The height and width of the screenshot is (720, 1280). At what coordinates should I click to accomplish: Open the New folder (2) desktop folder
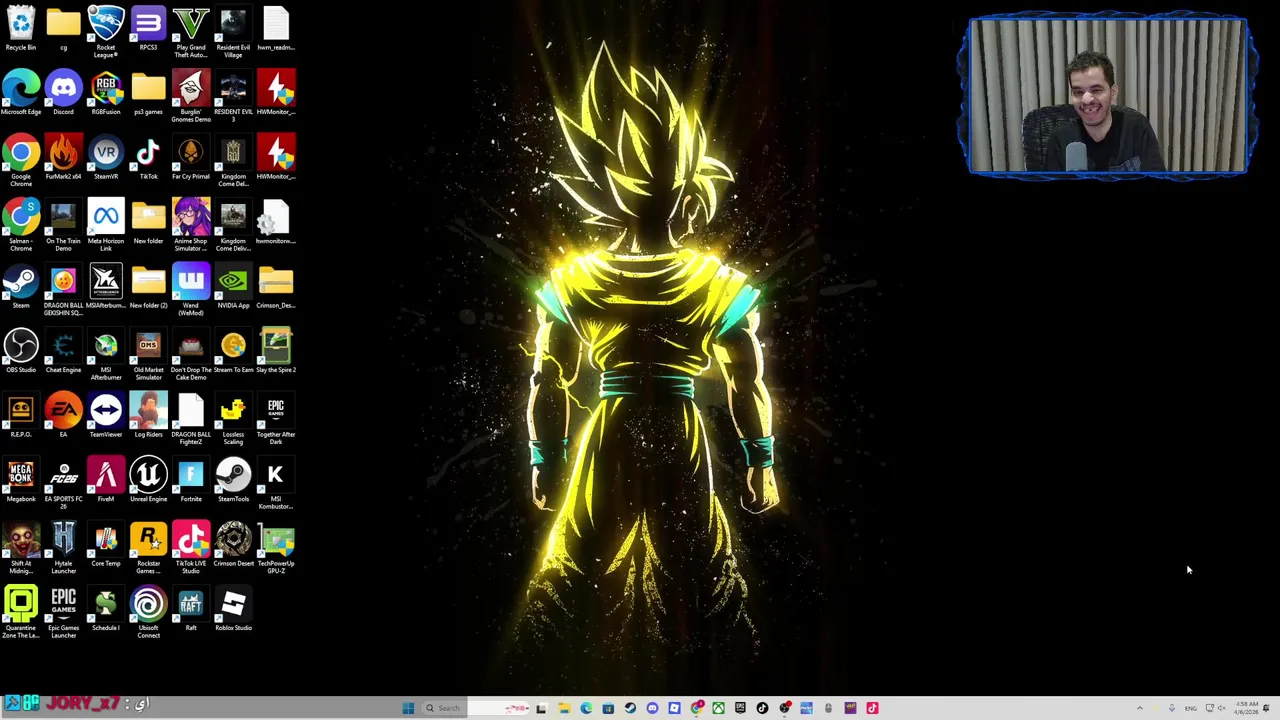pyautogui.click(x=148, y=287)
